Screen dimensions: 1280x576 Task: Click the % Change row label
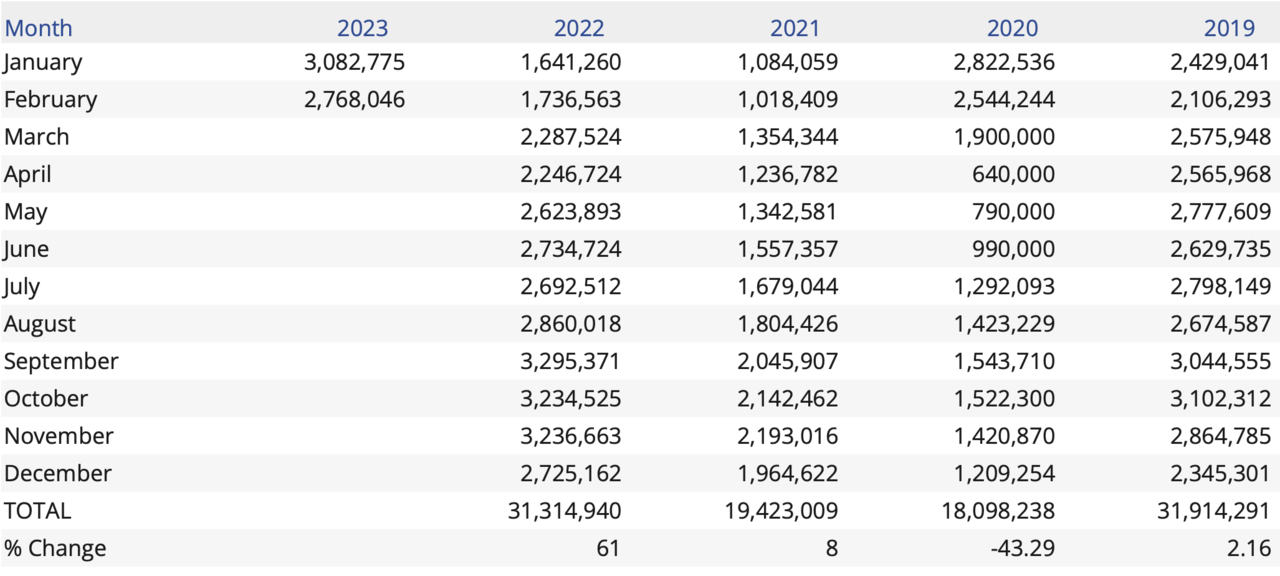coord(55,548)
